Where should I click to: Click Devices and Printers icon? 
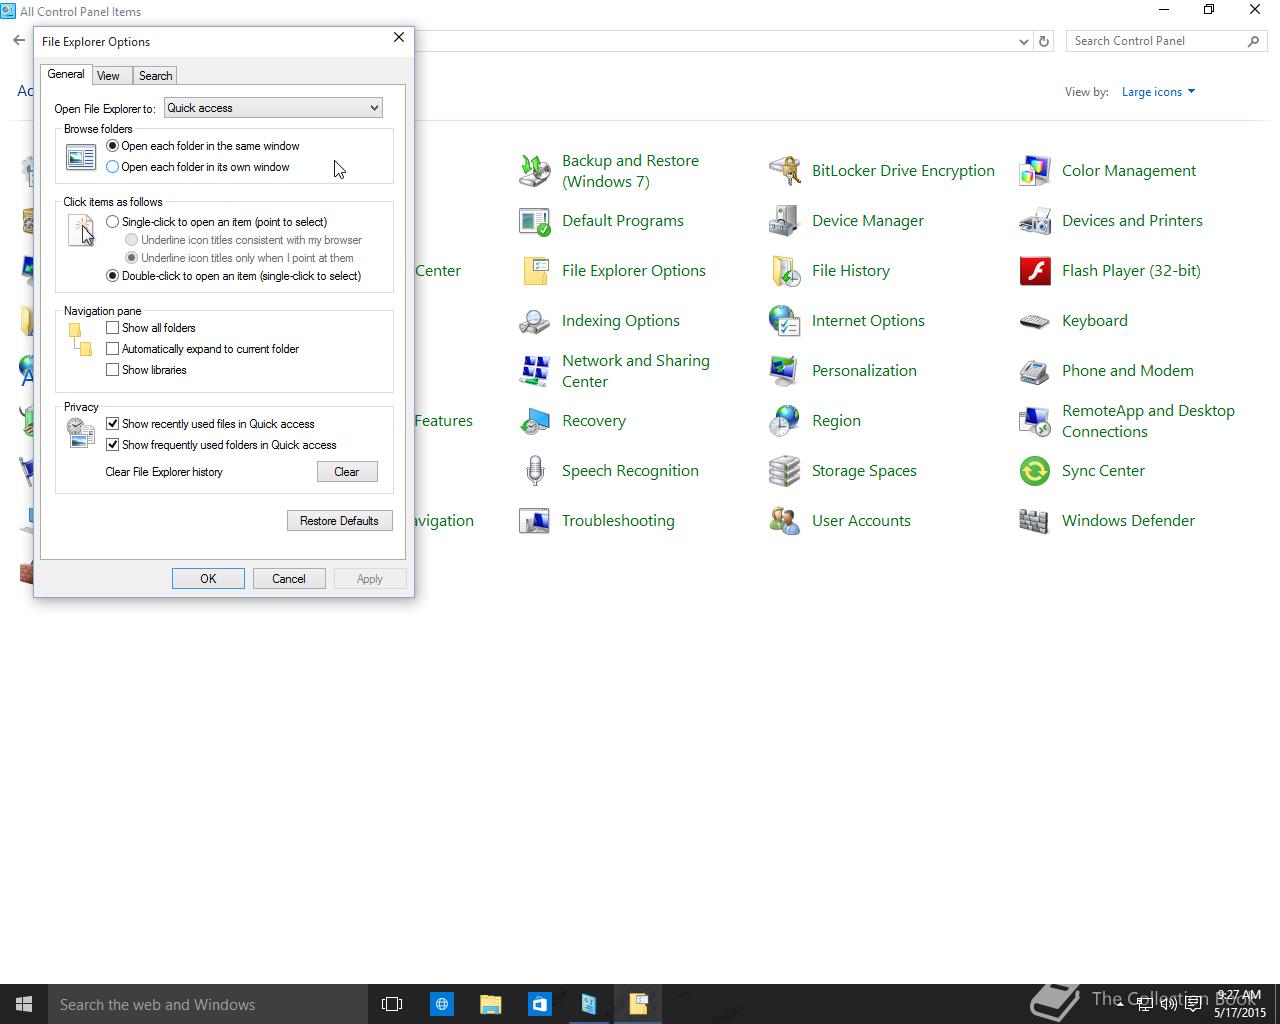coord(1035,221)
